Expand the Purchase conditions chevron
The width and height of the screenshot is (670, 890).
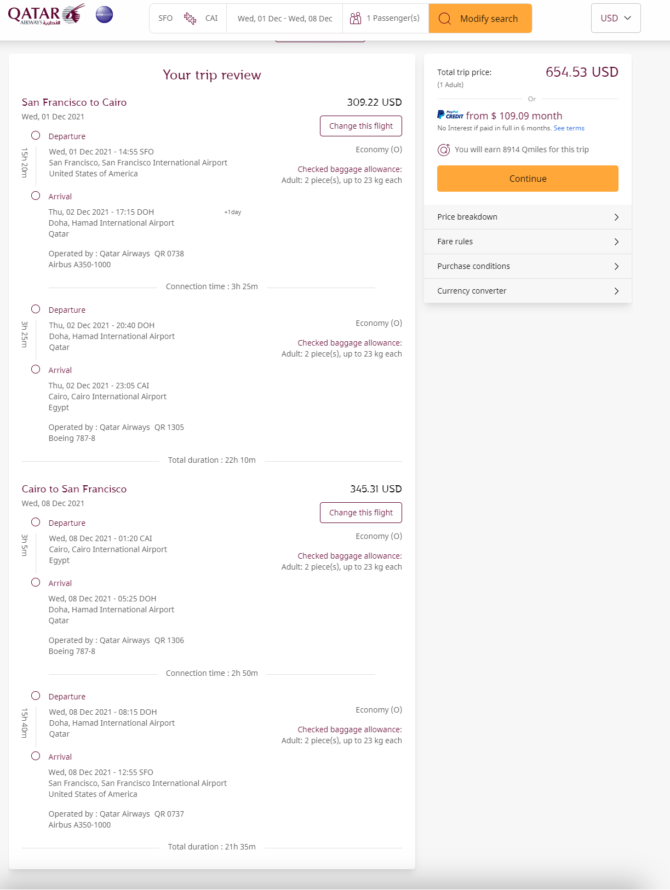(x=617, y=266)
